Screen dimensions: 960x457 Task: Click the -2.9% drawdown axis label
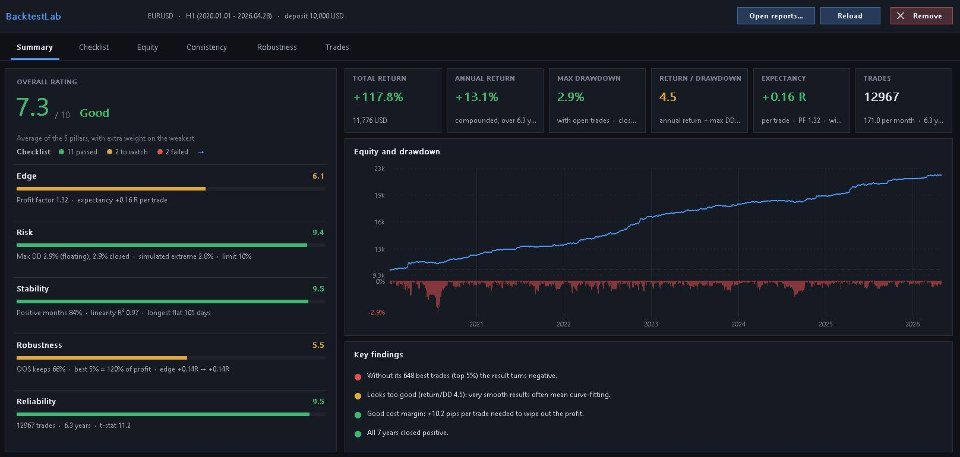point(376,312)
